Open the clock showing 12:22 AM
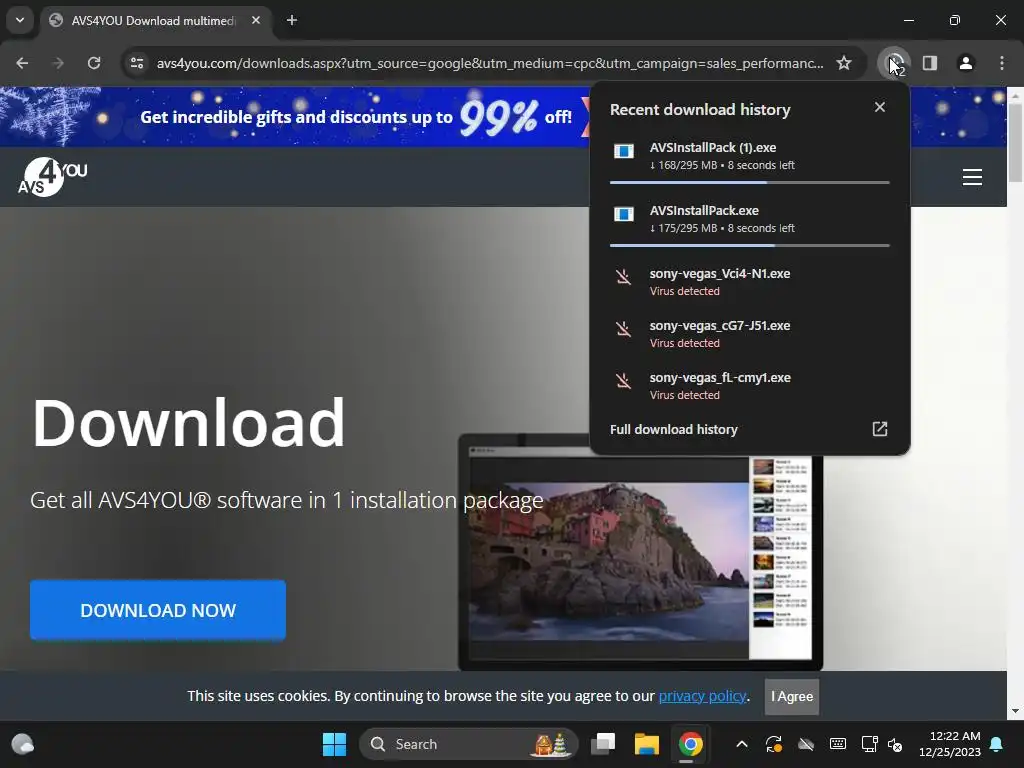 coord(950,744)
